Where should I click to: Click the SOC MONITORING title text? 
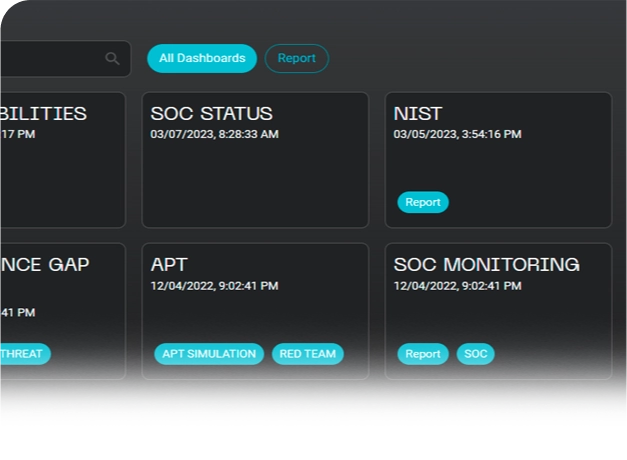coord(487,265)
